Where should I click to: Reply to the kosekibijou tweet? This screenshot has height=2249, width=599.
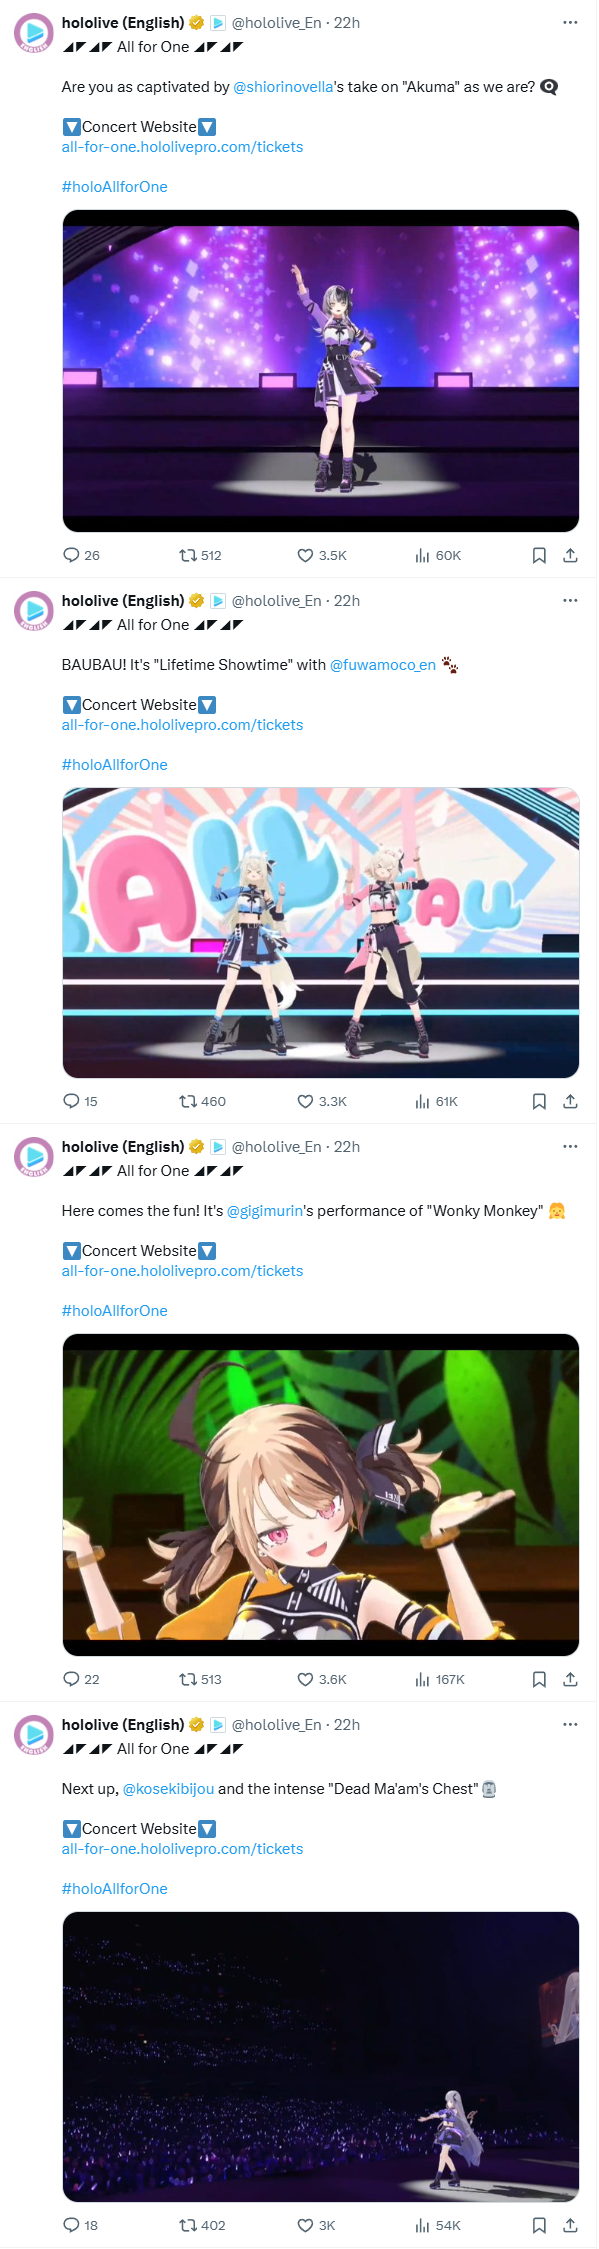click(x=80, y=2225)
